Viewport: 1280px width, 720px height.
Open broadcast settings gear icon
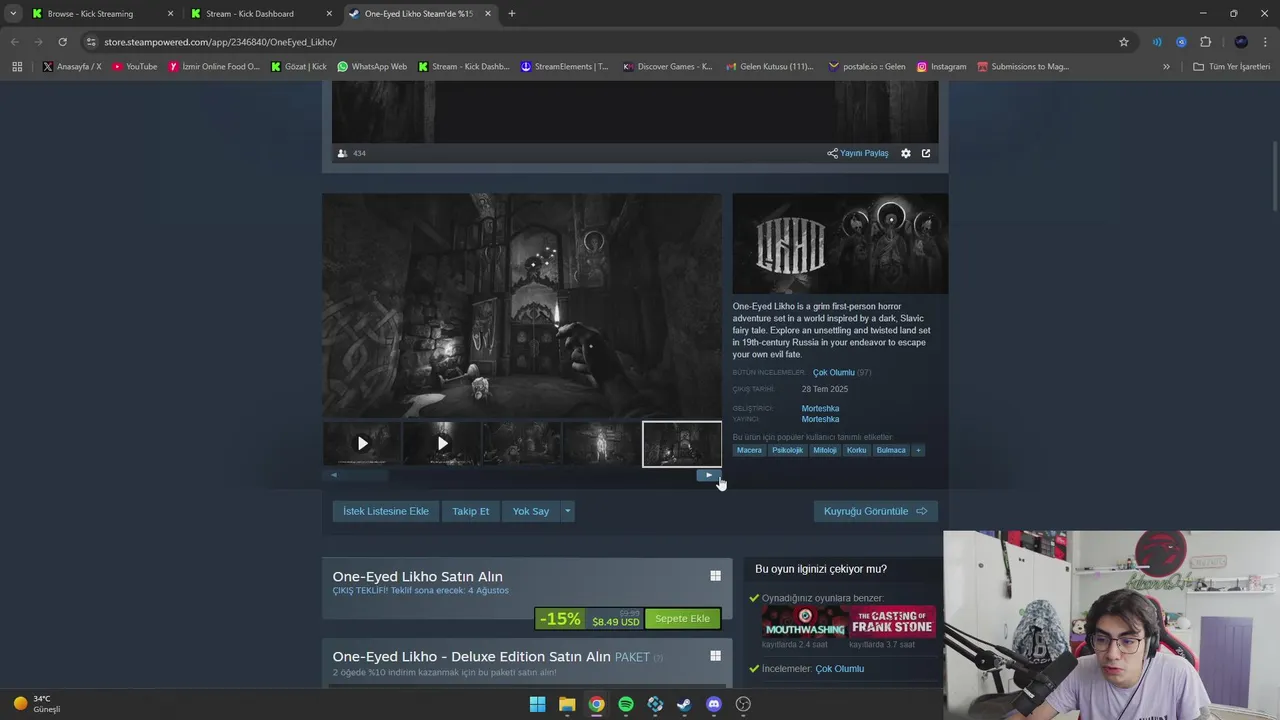click(x=906, y=153)
